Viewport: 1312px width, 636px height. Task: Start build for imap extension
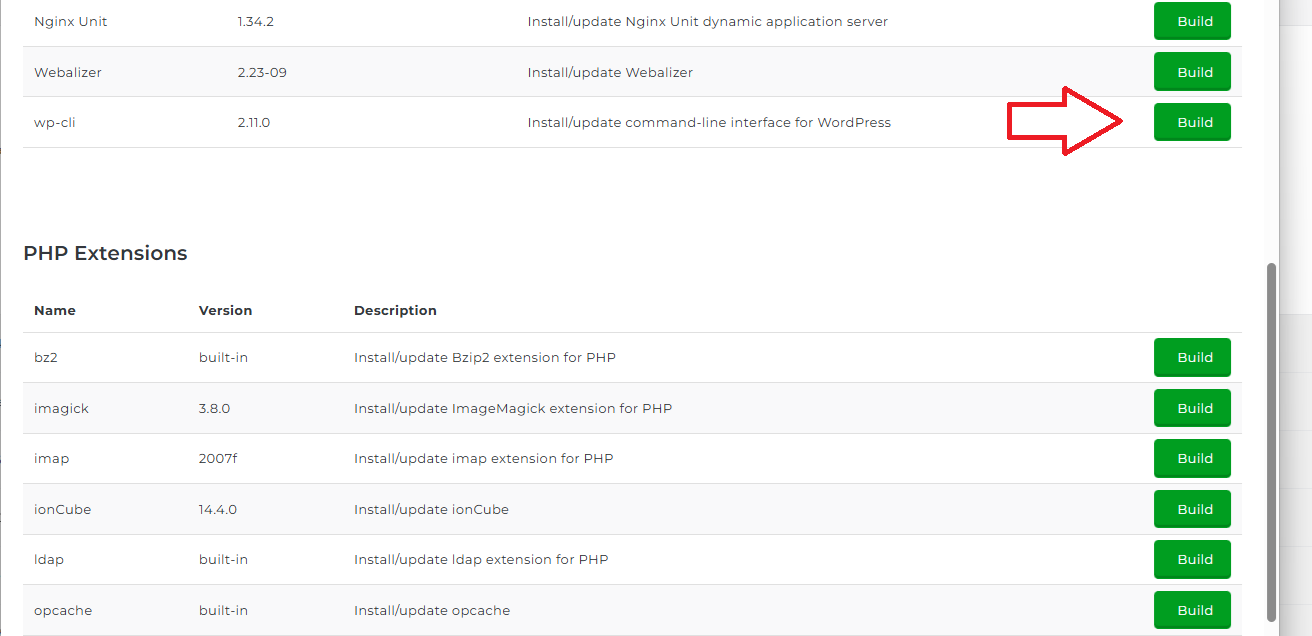pyautogui.click(x=1192, y=458)
